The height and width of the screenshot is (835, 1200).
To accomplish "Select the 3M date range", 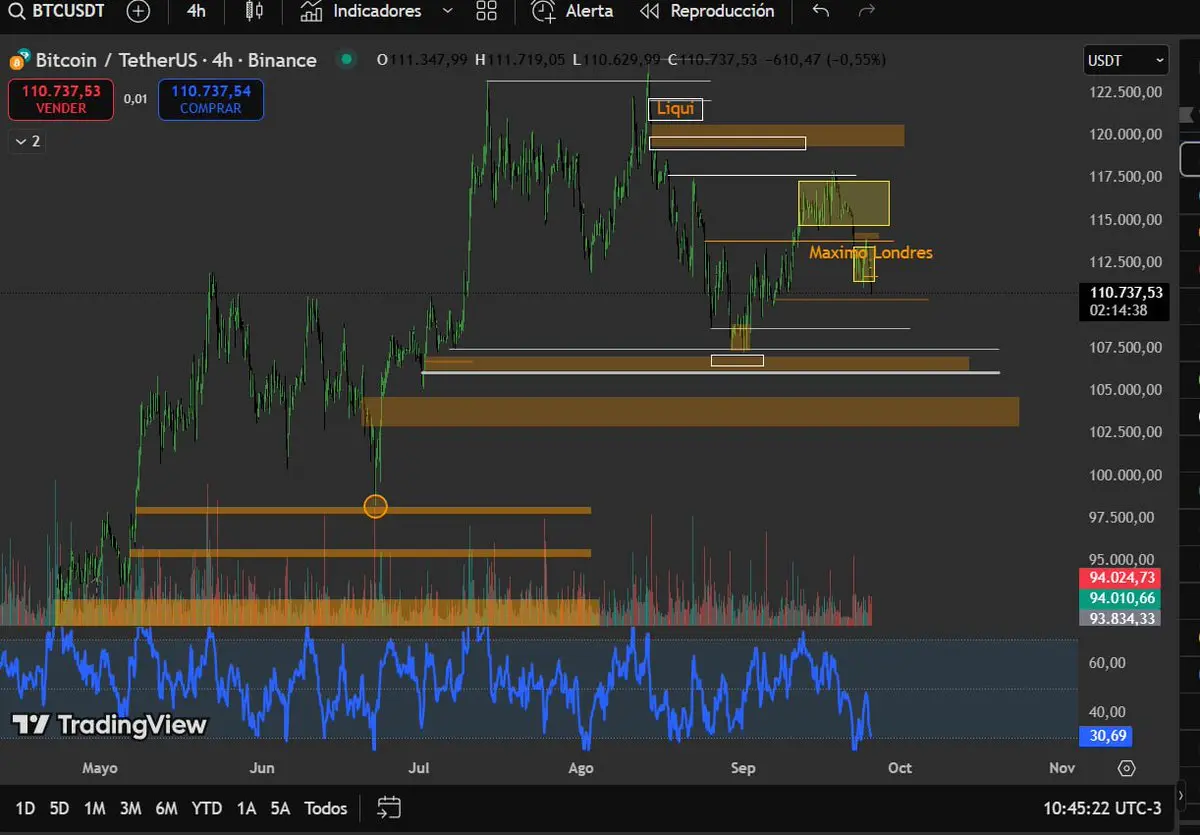I will coord(130,808).
